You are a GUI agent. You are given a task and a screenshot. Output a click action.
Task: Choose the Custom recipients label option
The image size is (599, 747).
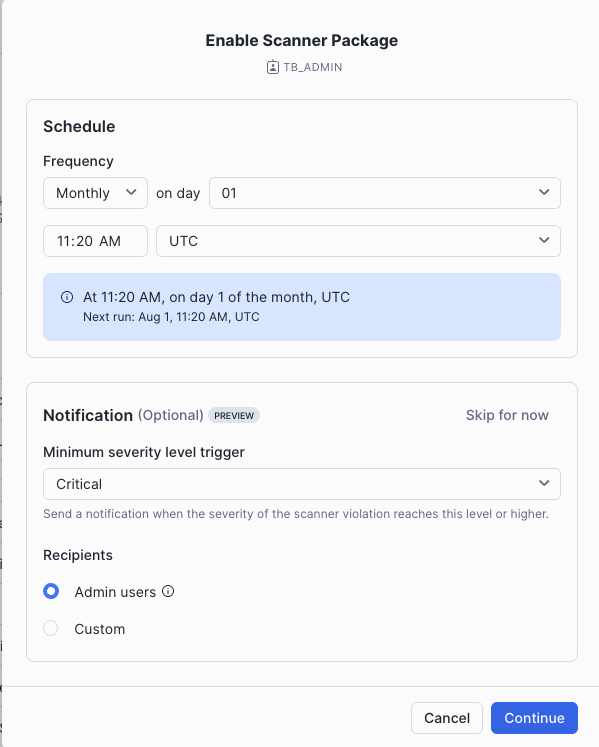pos(100,629)
